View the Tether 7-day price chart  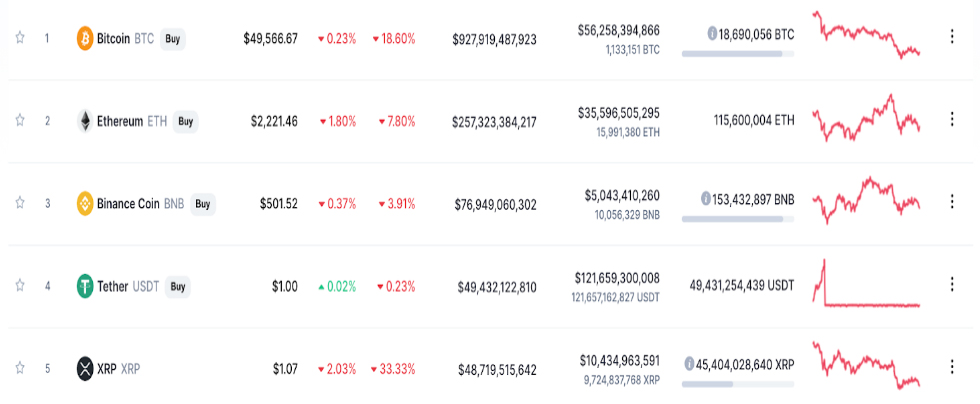866,284
